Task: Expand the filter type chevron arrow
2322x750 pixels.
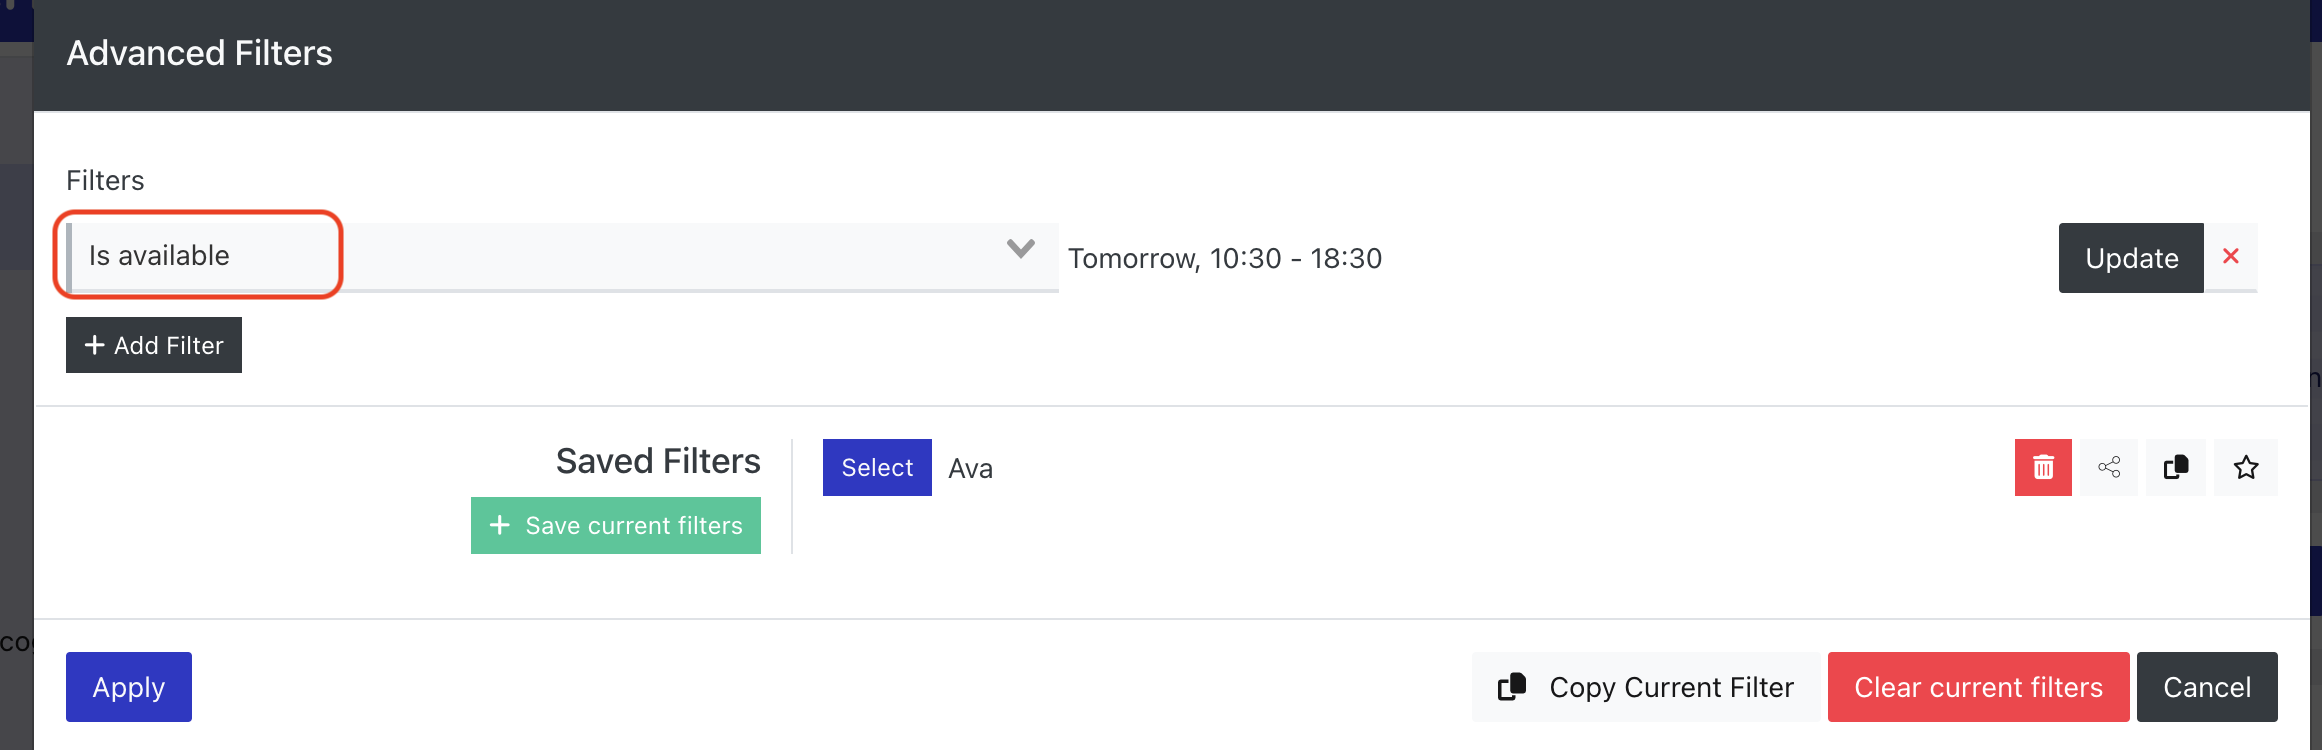Action: pyautogui.click(x=1020, y=249)
